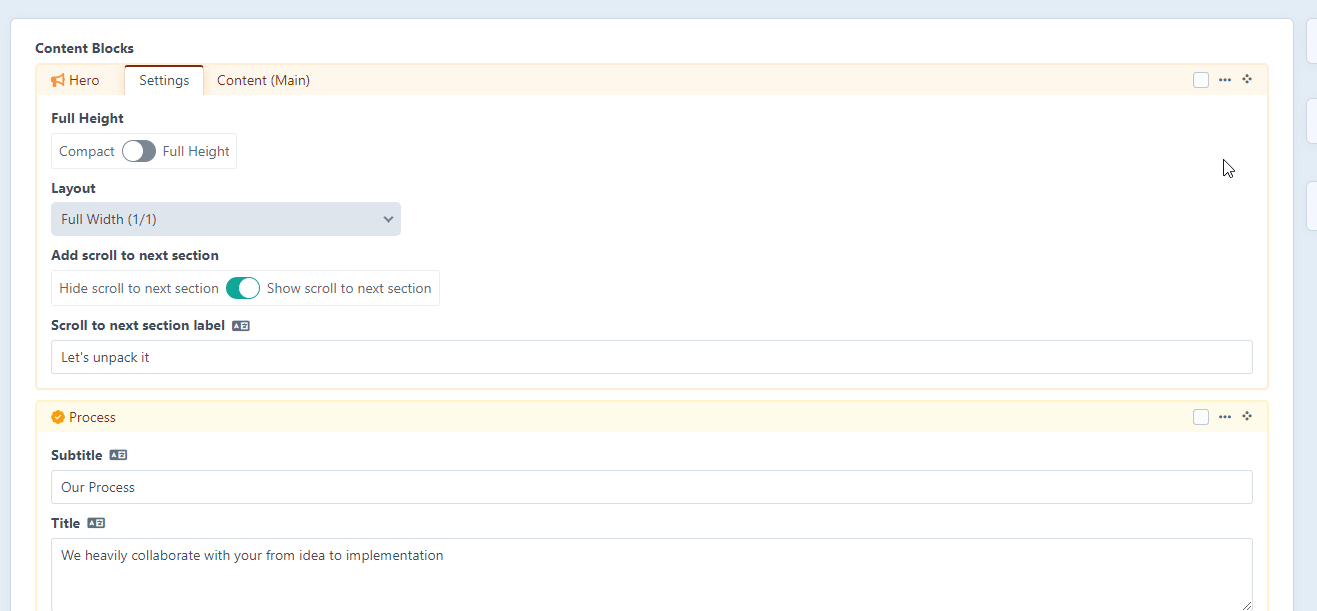
Task: Click the translation icon beside Scroll to next section label
Action: pyautogui.click(x=240, y=325)
